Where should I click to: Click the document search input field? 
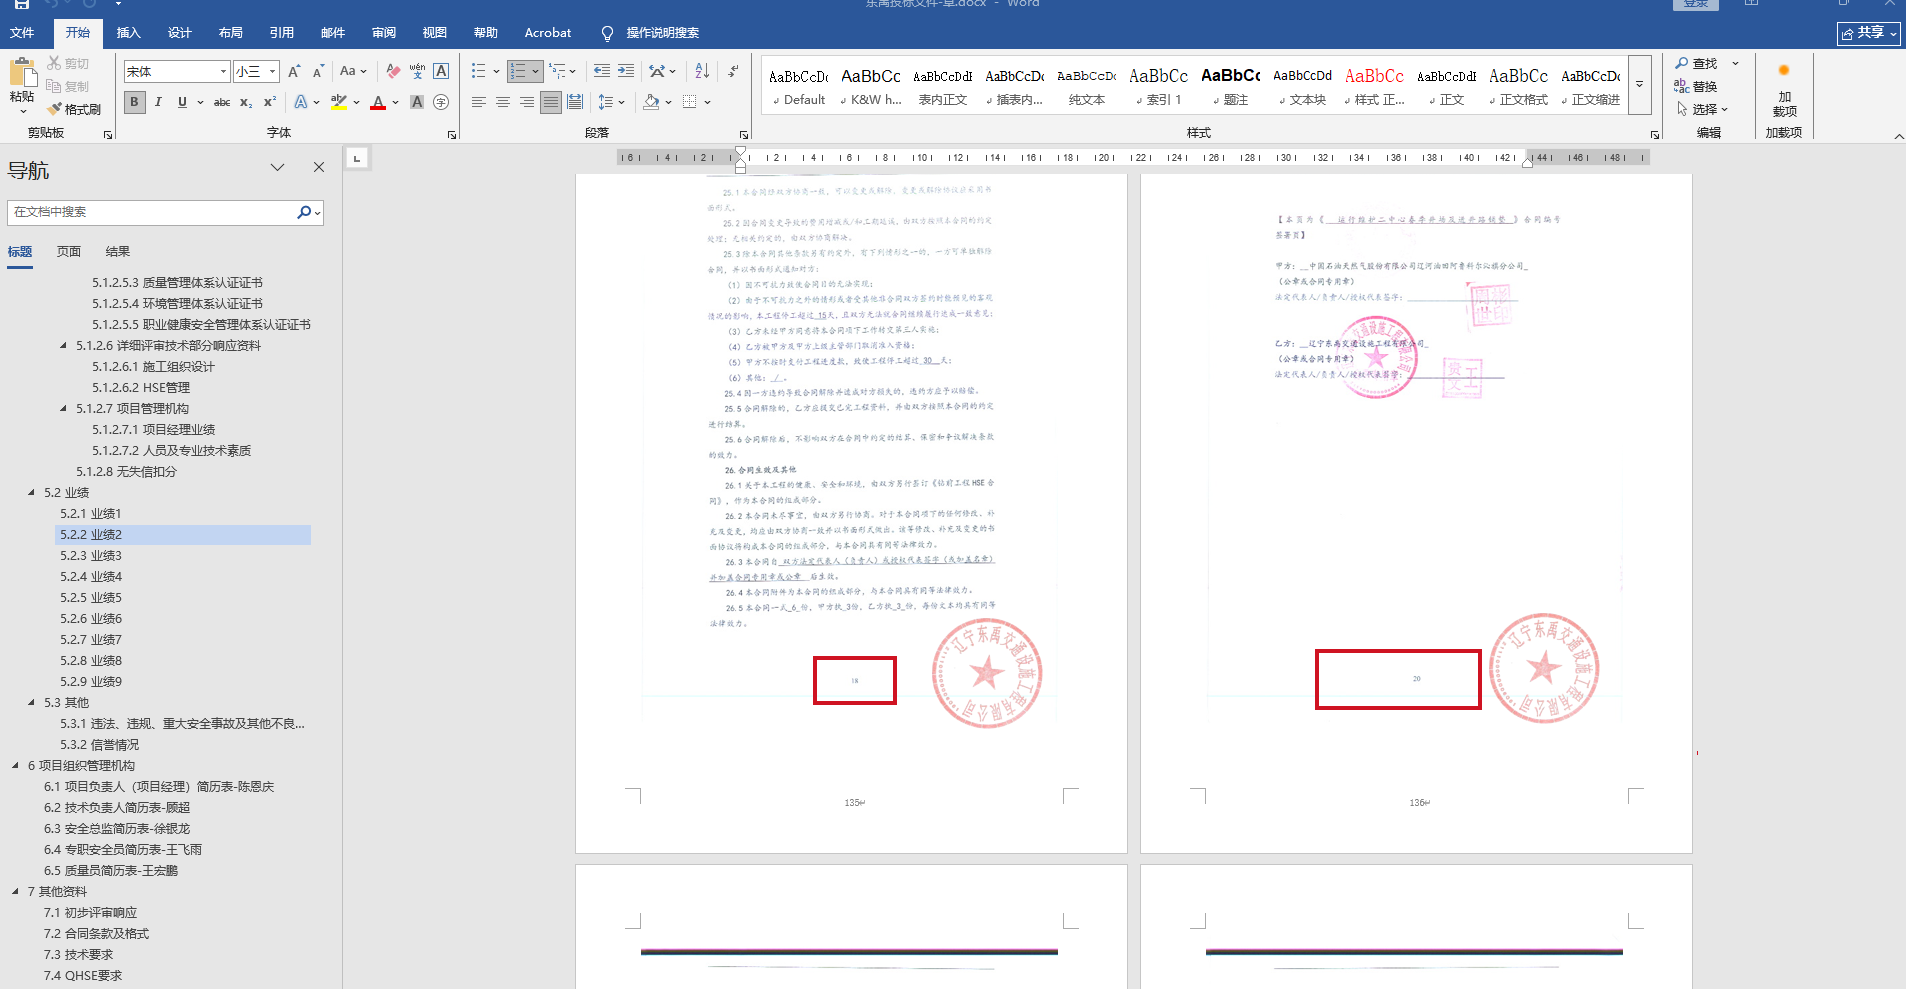point(152,212)
